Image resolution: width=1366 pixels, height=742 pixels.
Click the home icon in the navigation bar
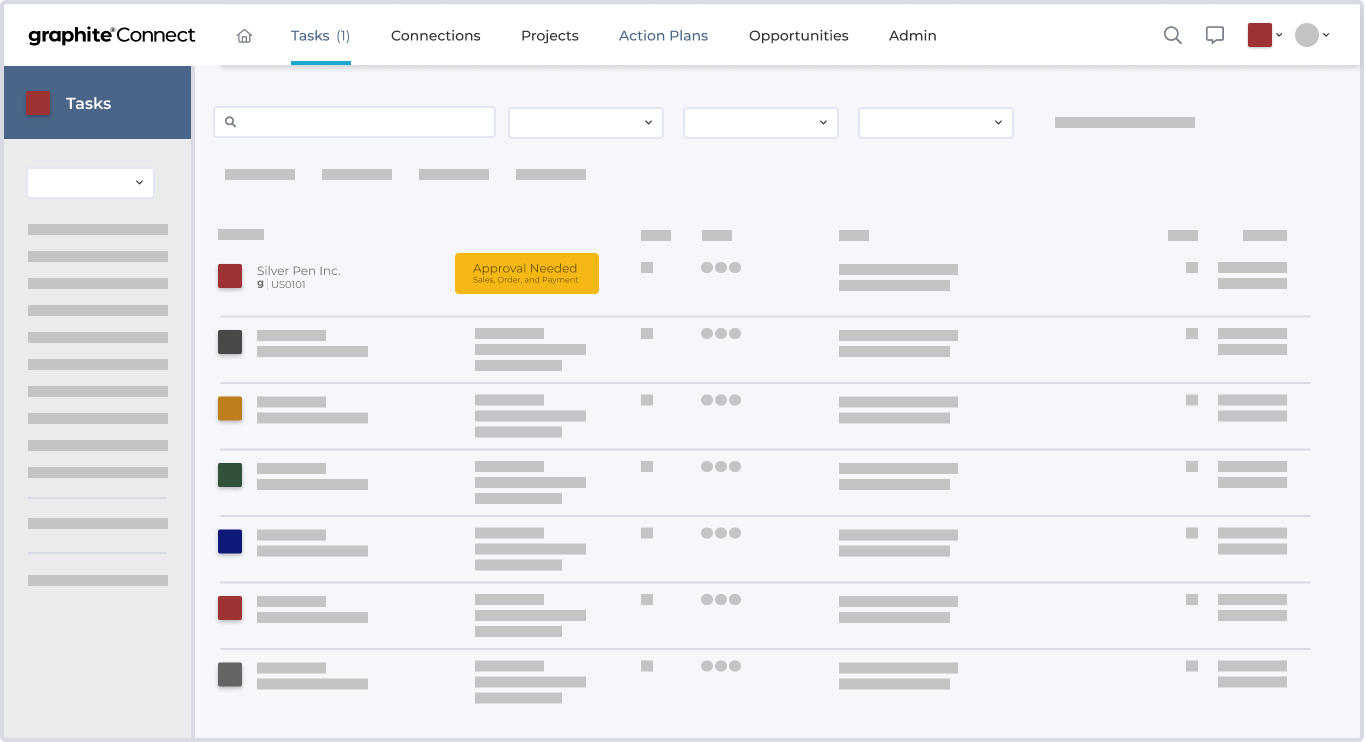[x=244, y=35]
